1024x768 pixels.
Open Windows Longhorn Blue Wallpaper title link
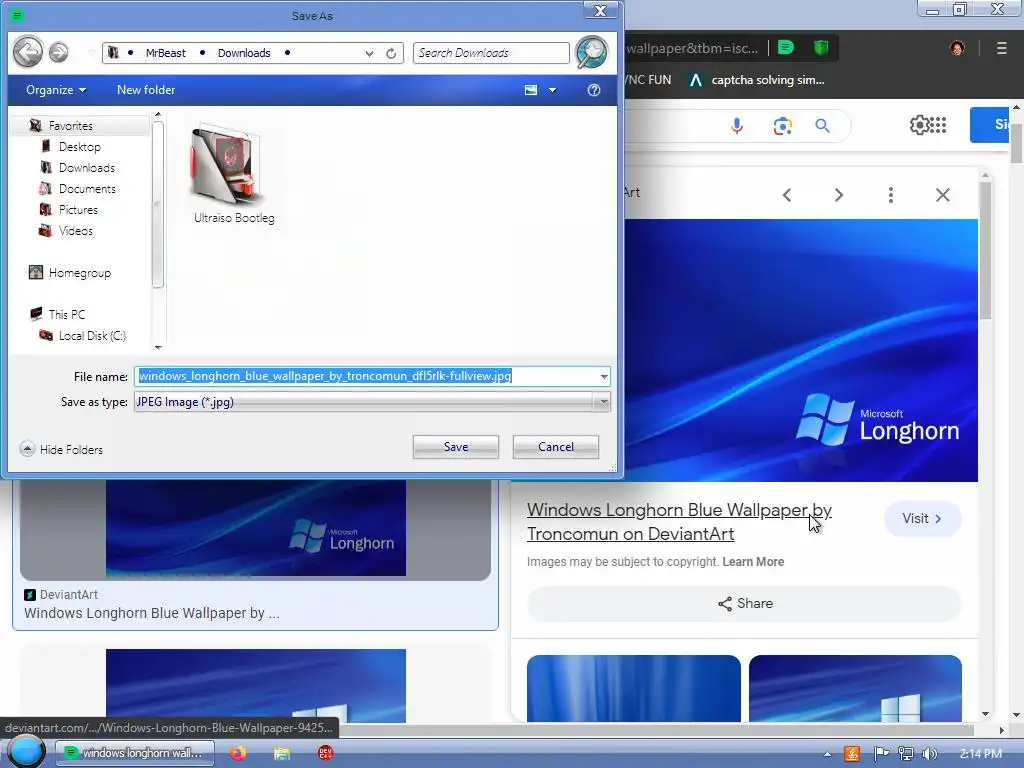pos(679,521)
